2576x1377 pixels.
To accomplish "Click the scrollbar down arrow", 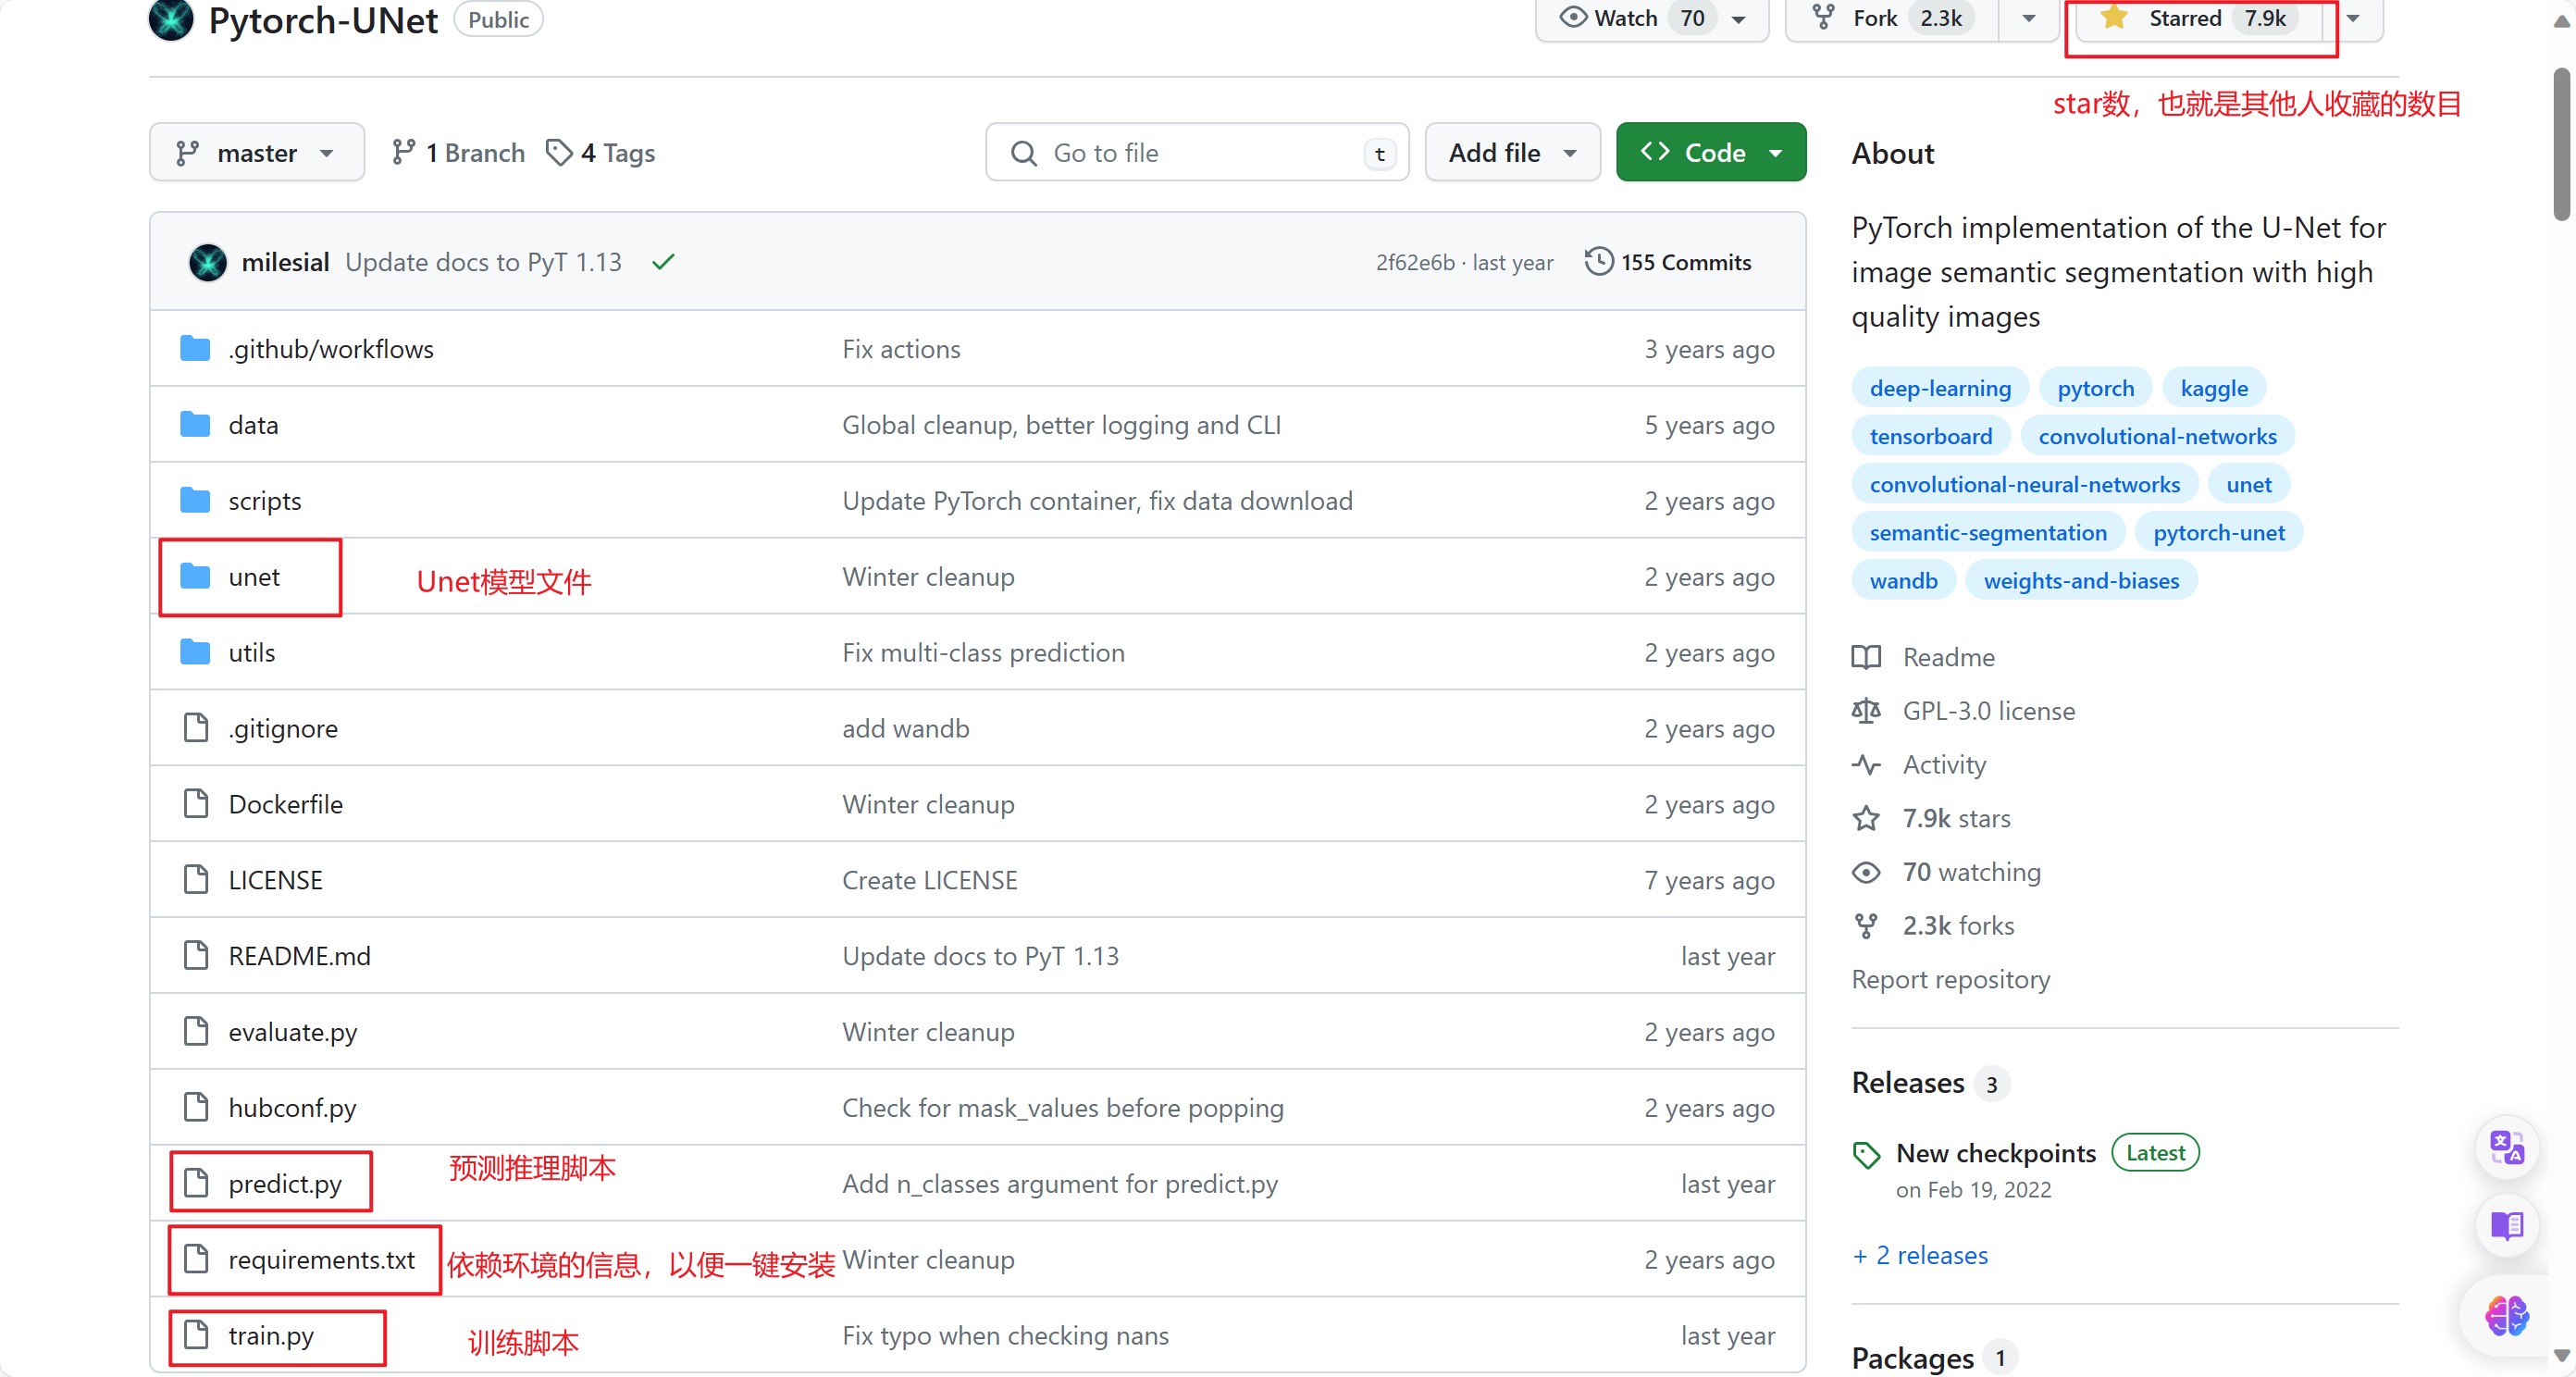I will pos(2561,1356).
